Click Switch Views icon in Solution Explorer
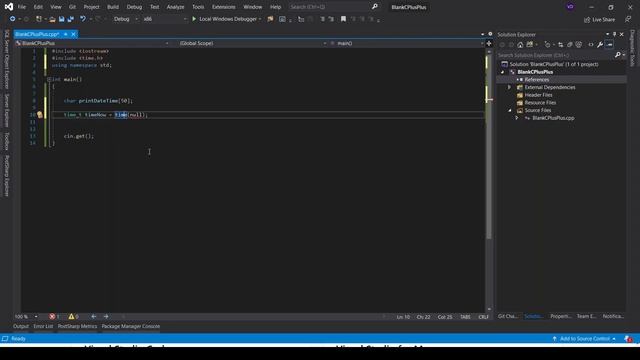640x360 pixels. 530,44
